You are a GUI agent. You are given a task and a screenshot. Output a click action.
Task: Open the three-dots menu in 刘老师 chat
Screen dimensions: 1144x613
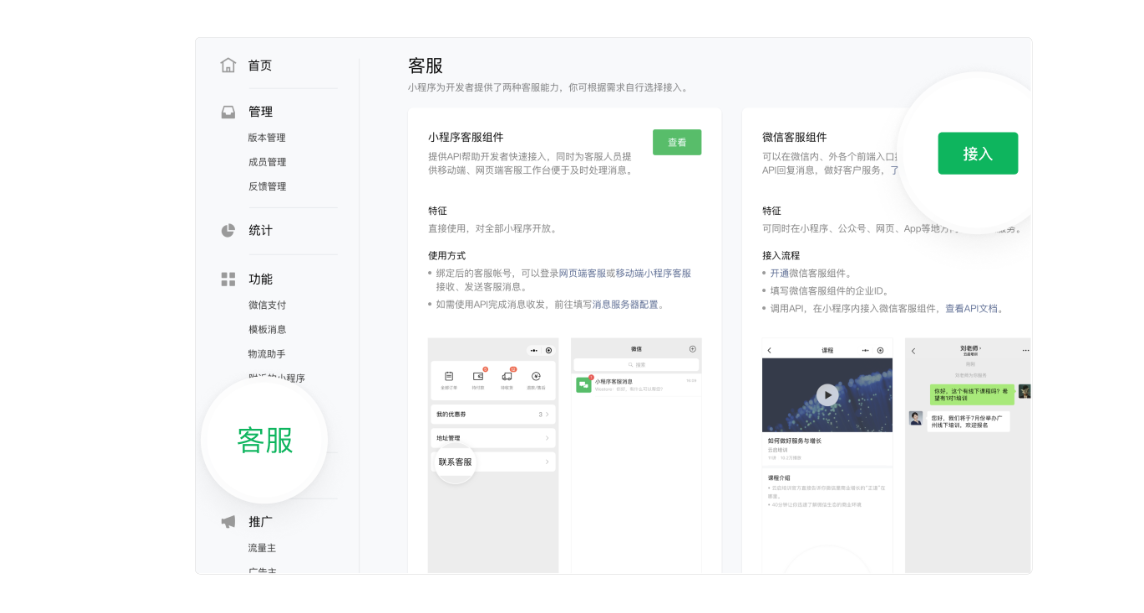coord(1025,350)
